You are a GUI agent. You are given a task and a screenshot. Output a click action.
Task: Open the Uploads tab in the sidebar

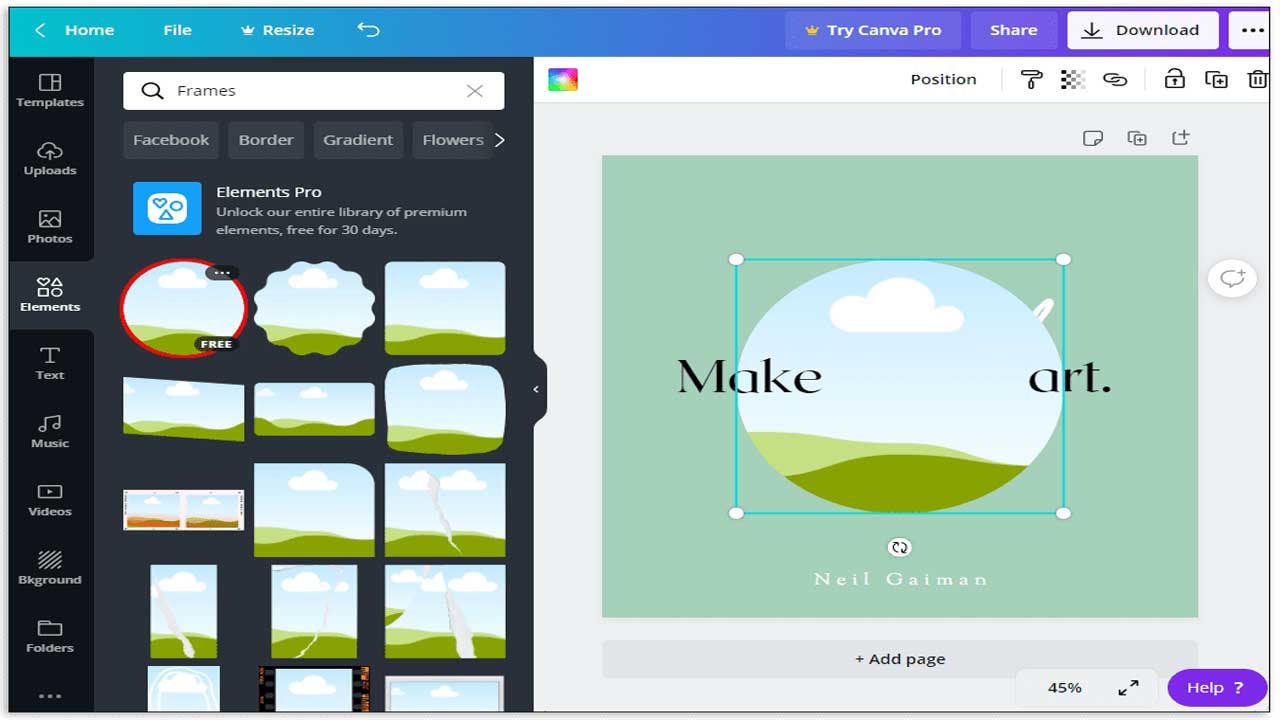point(50,158)
